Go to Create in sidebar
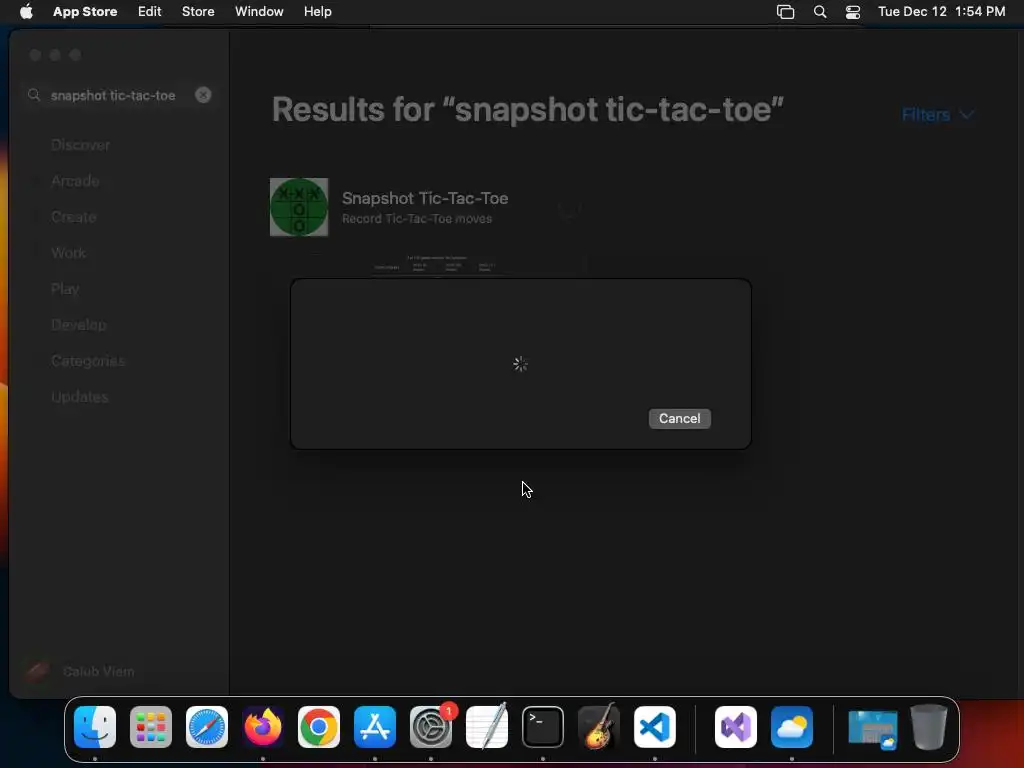Viewport: 1024px width, 768px height. (74, 217)
